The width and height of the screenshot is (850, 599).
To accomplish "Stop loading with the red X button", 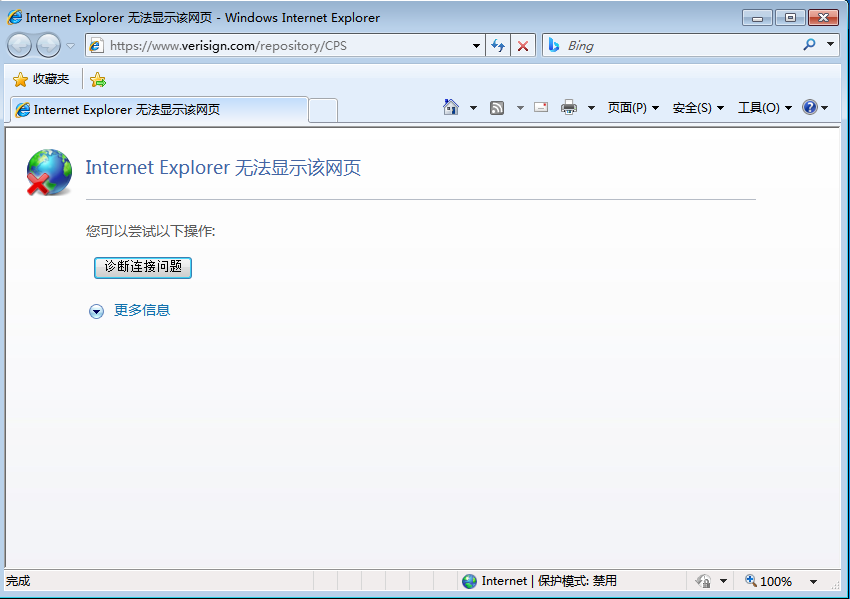I will [x=523, y=46].
